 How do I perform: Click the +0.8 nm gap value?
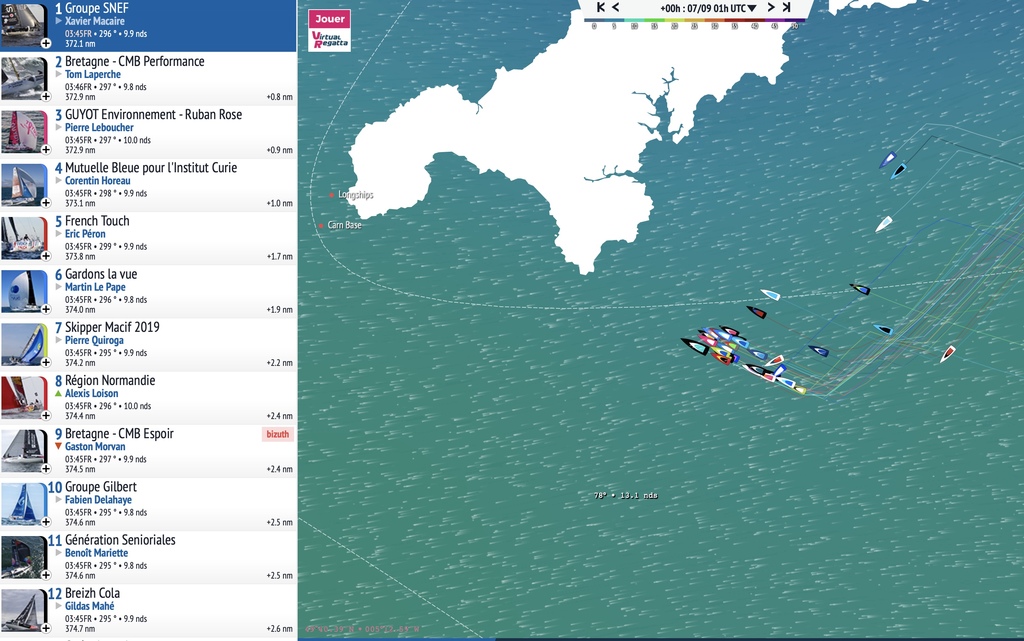(x=280, y=97)
